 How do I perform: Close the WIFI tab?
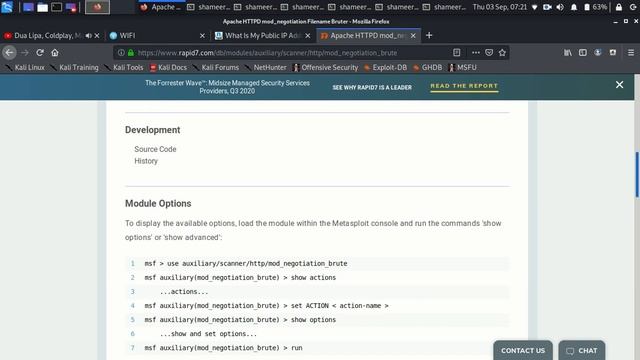[202, 36]
